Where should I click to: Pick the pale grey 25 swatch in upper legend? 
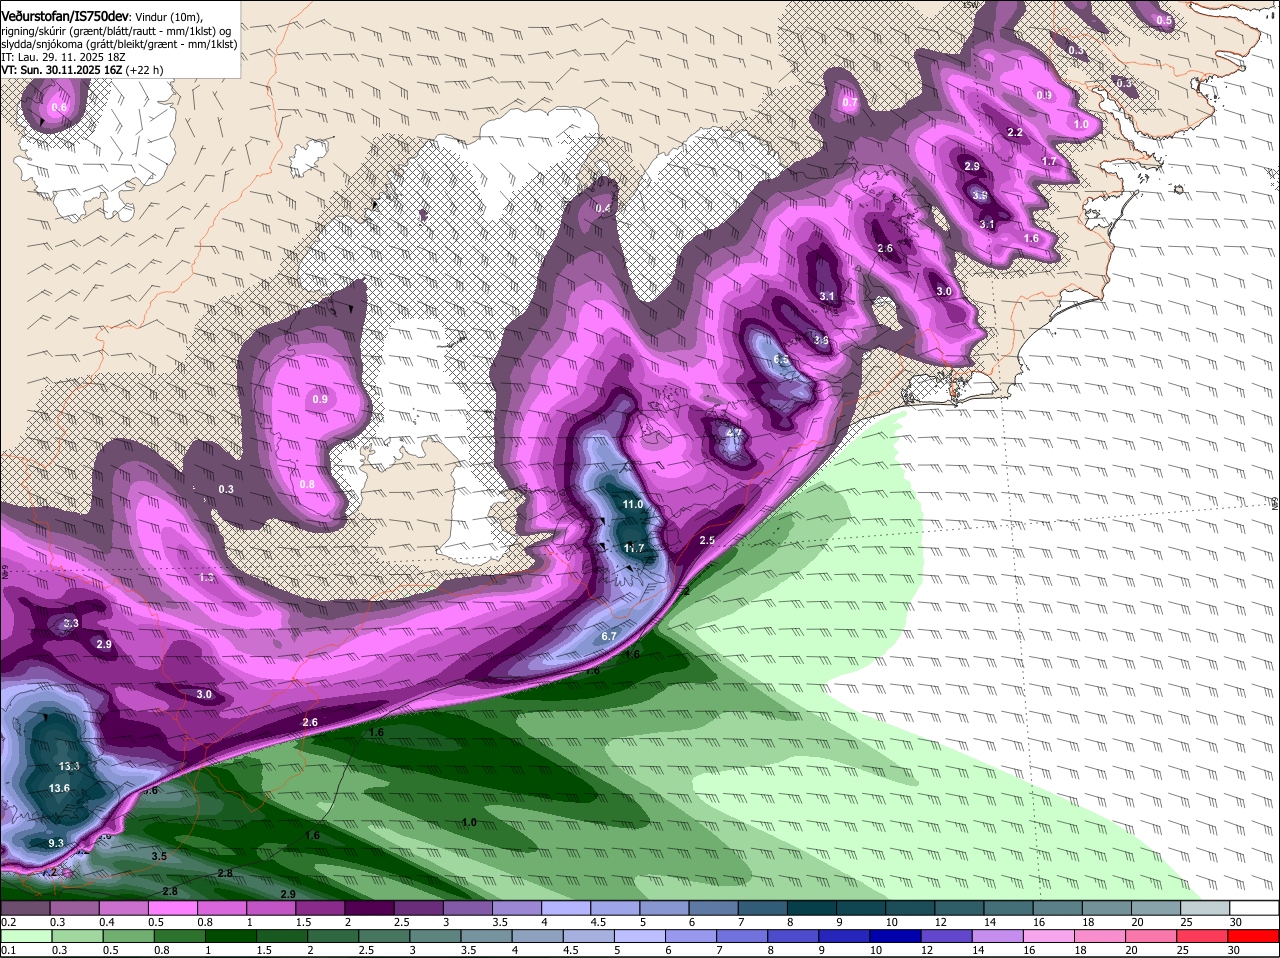pos(1206,908)
